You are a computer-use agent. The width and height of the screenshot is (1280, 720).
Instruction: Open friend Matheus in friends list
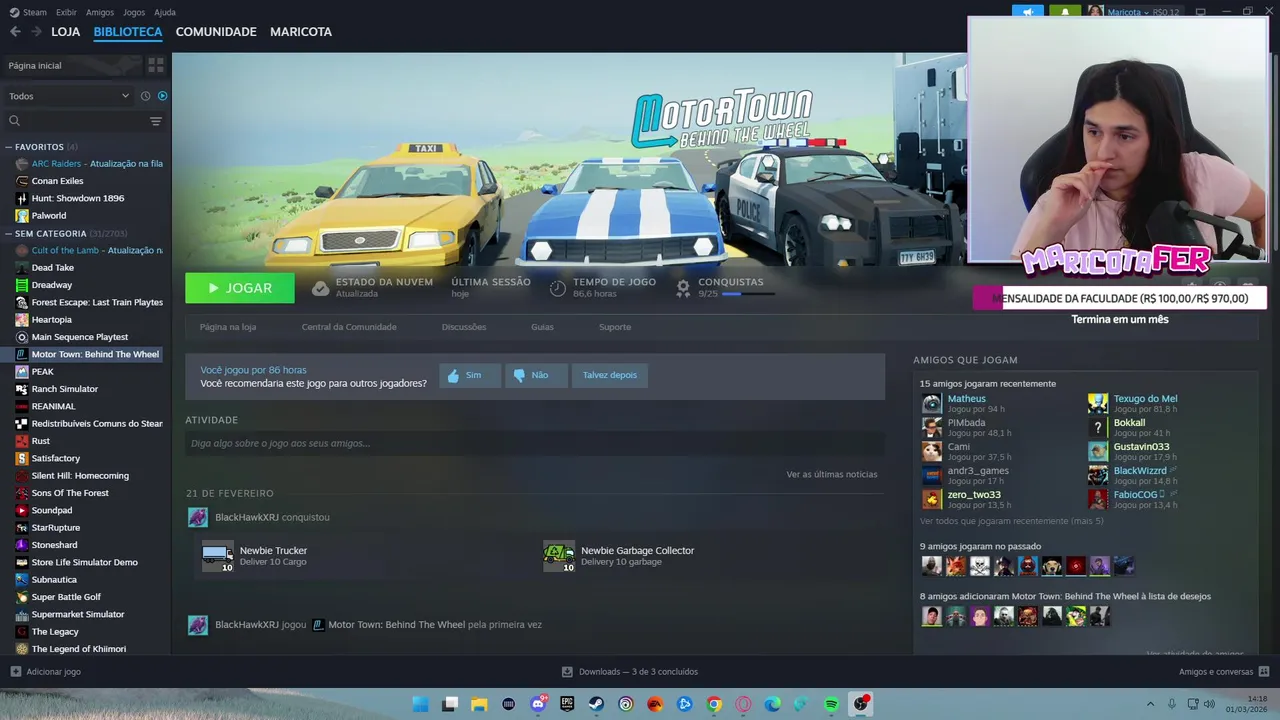point(966,399)
